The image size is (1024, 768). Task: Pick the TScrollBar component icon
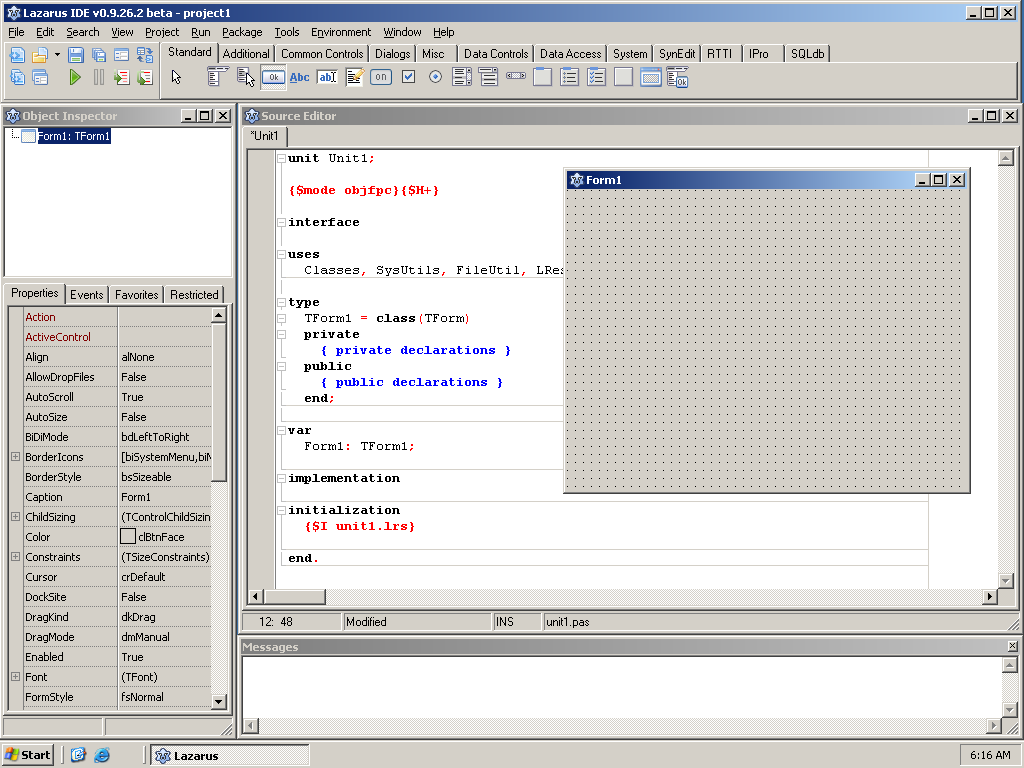[515, 76]
